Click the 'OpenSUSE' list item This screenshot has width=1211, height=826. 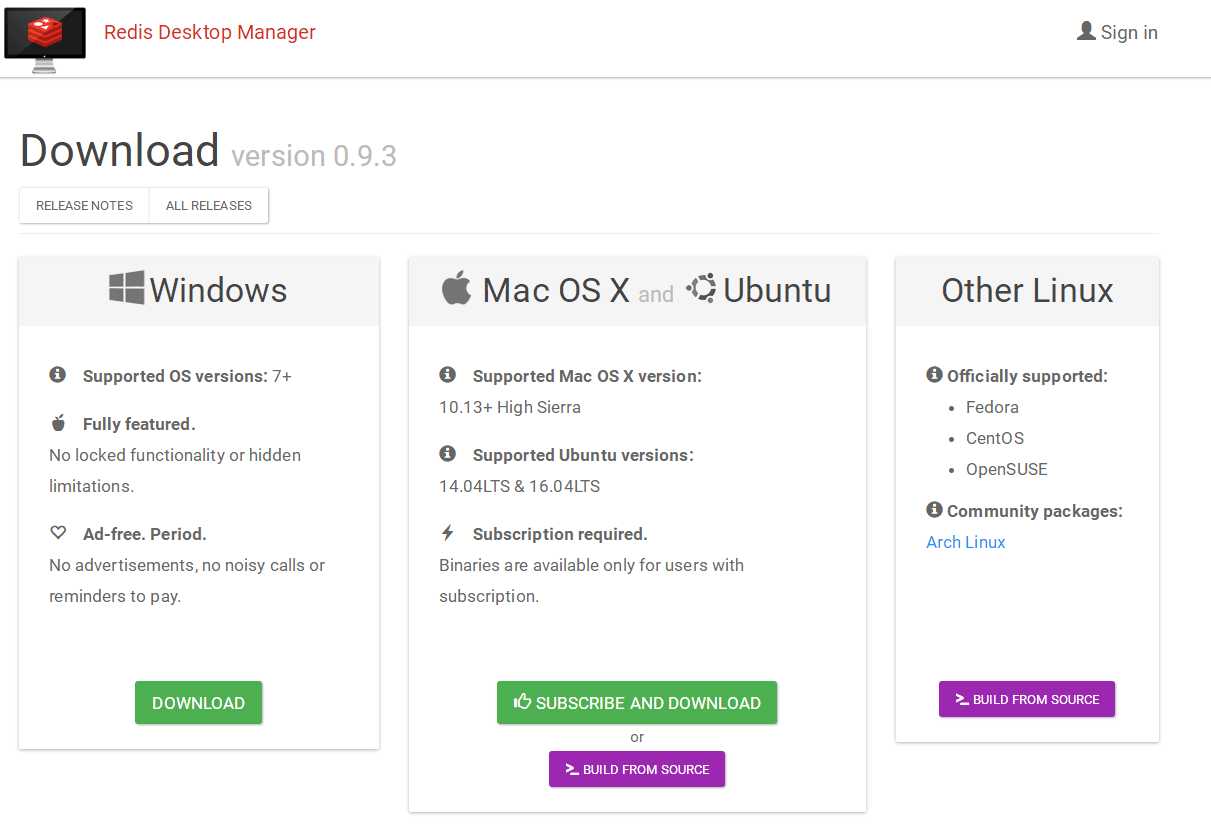click(x=1007, y=469)
